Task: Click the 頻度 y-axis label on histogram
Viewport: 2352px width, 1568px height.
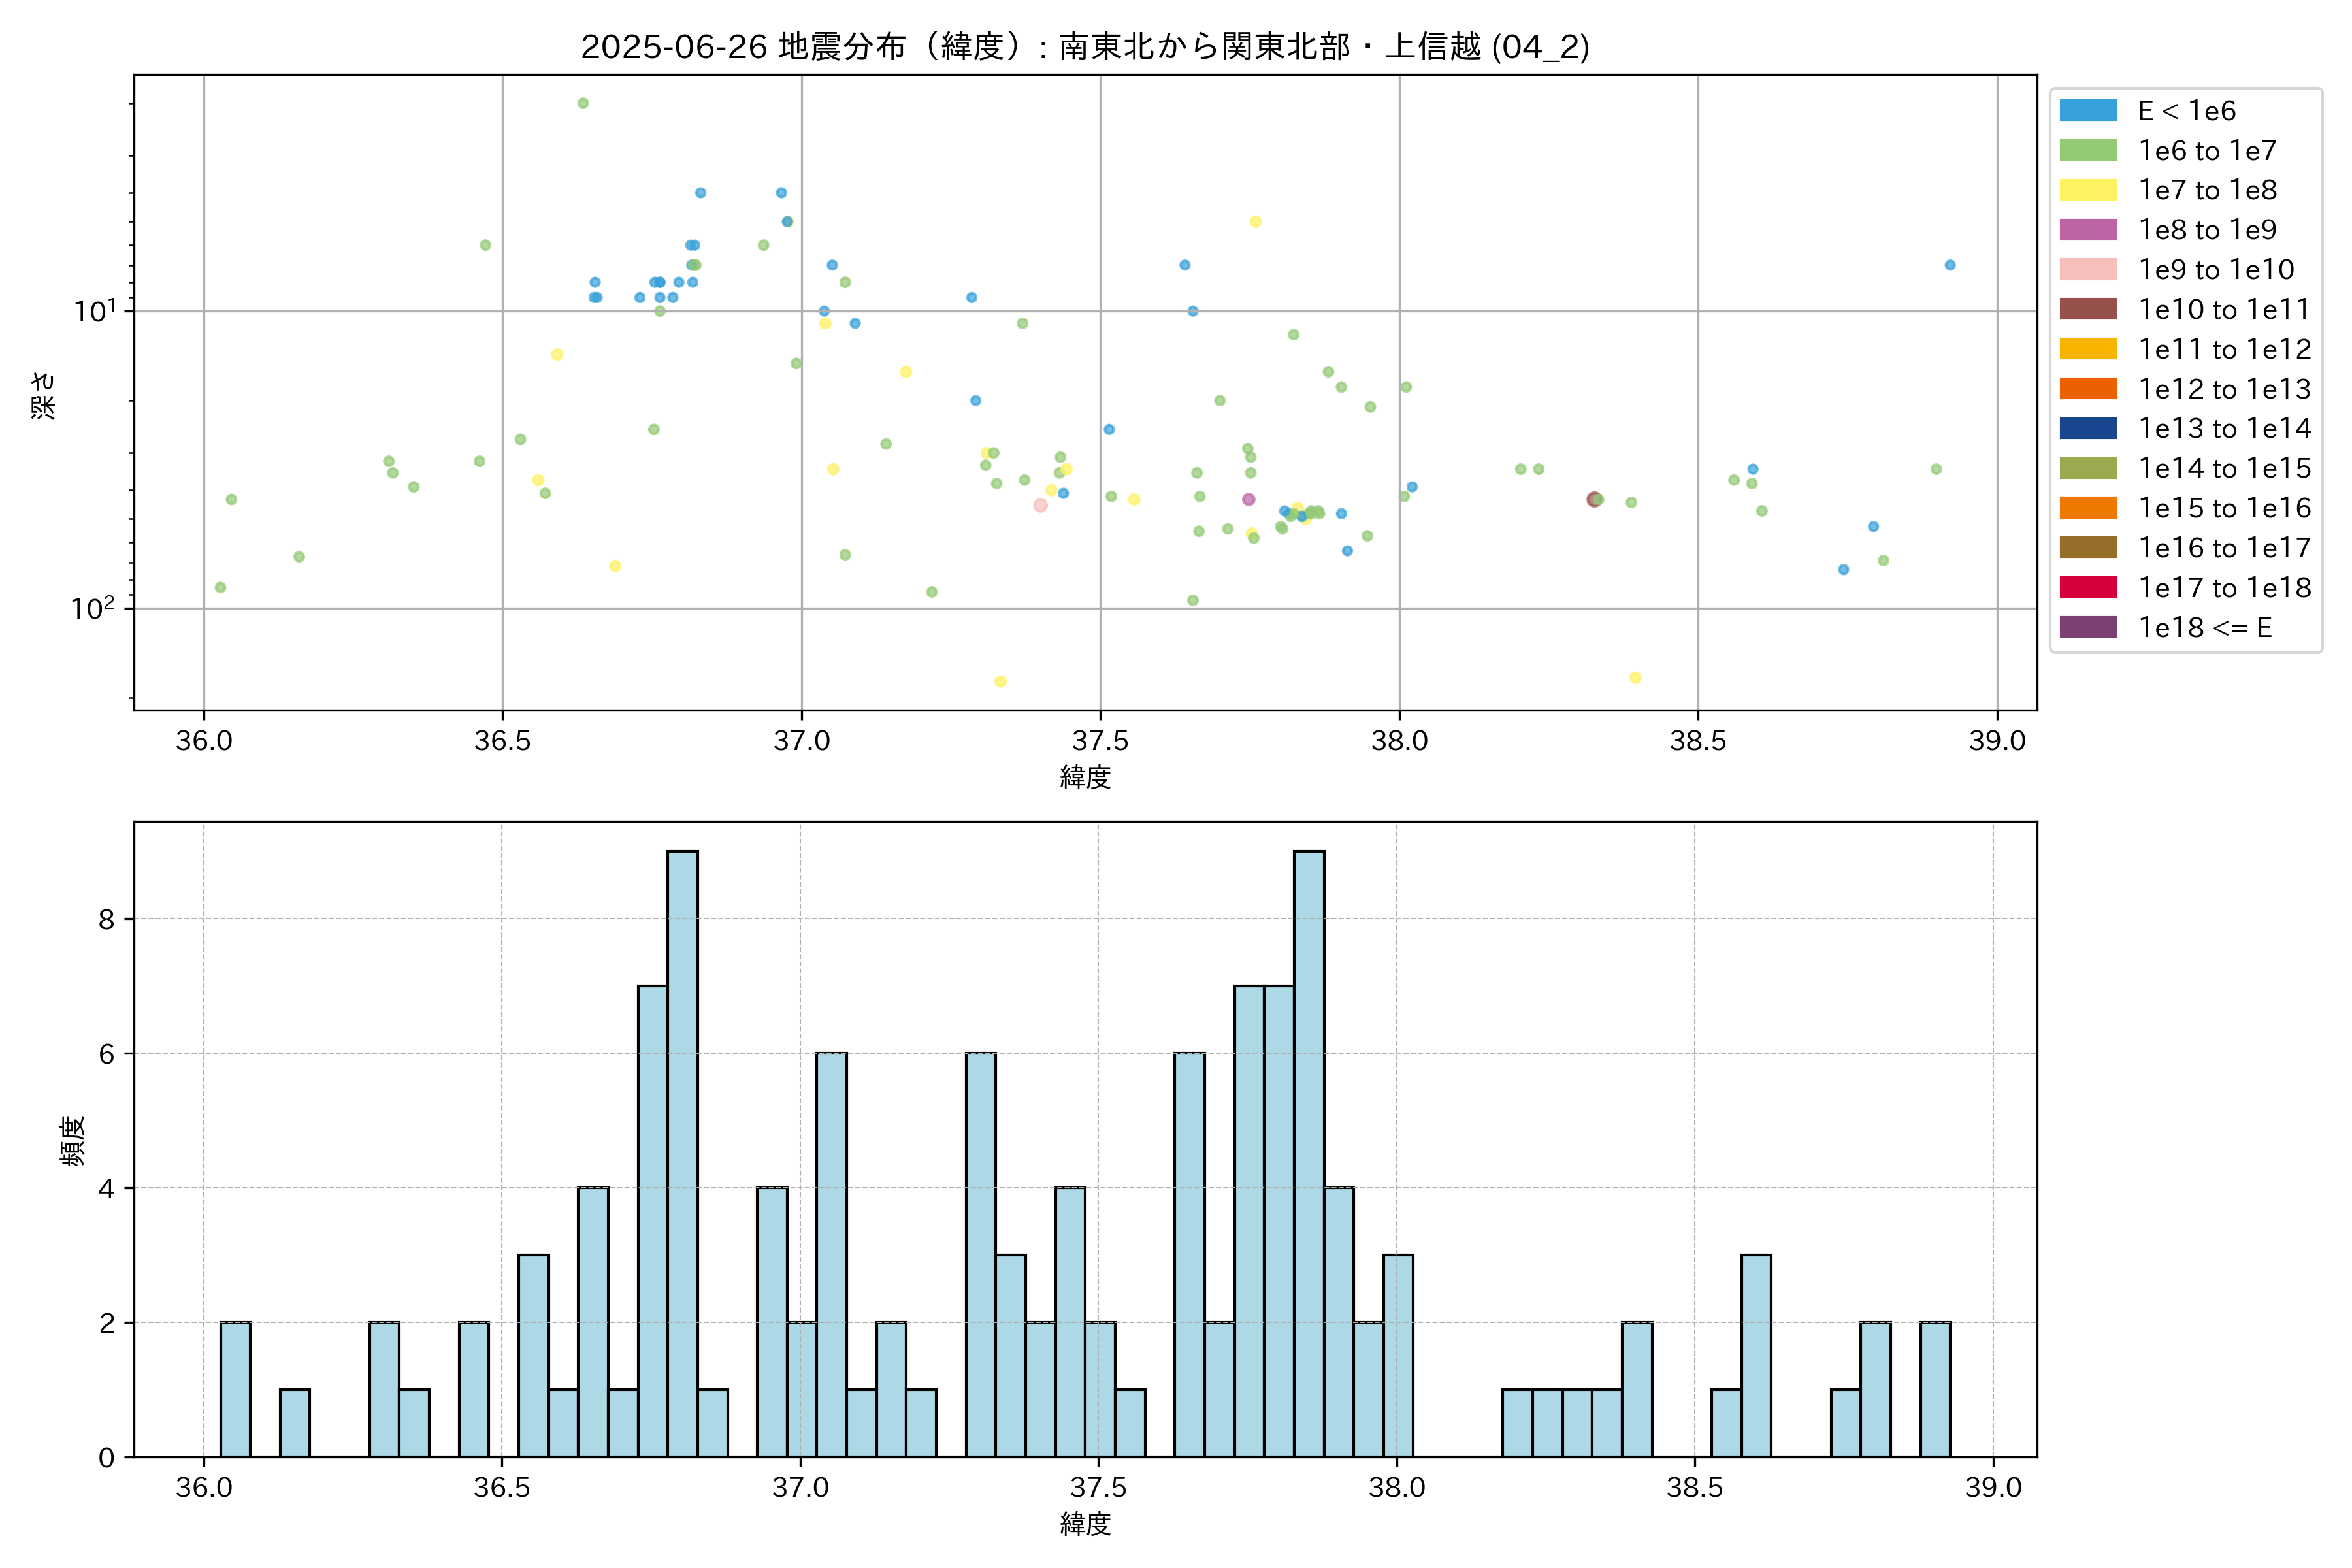Action: [73, 1140]
